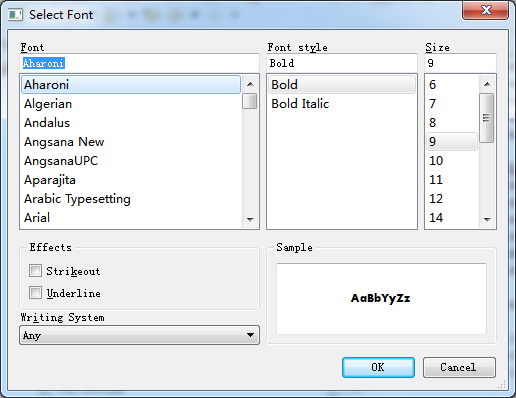Close the Select Font dialog

coord(486,10)
